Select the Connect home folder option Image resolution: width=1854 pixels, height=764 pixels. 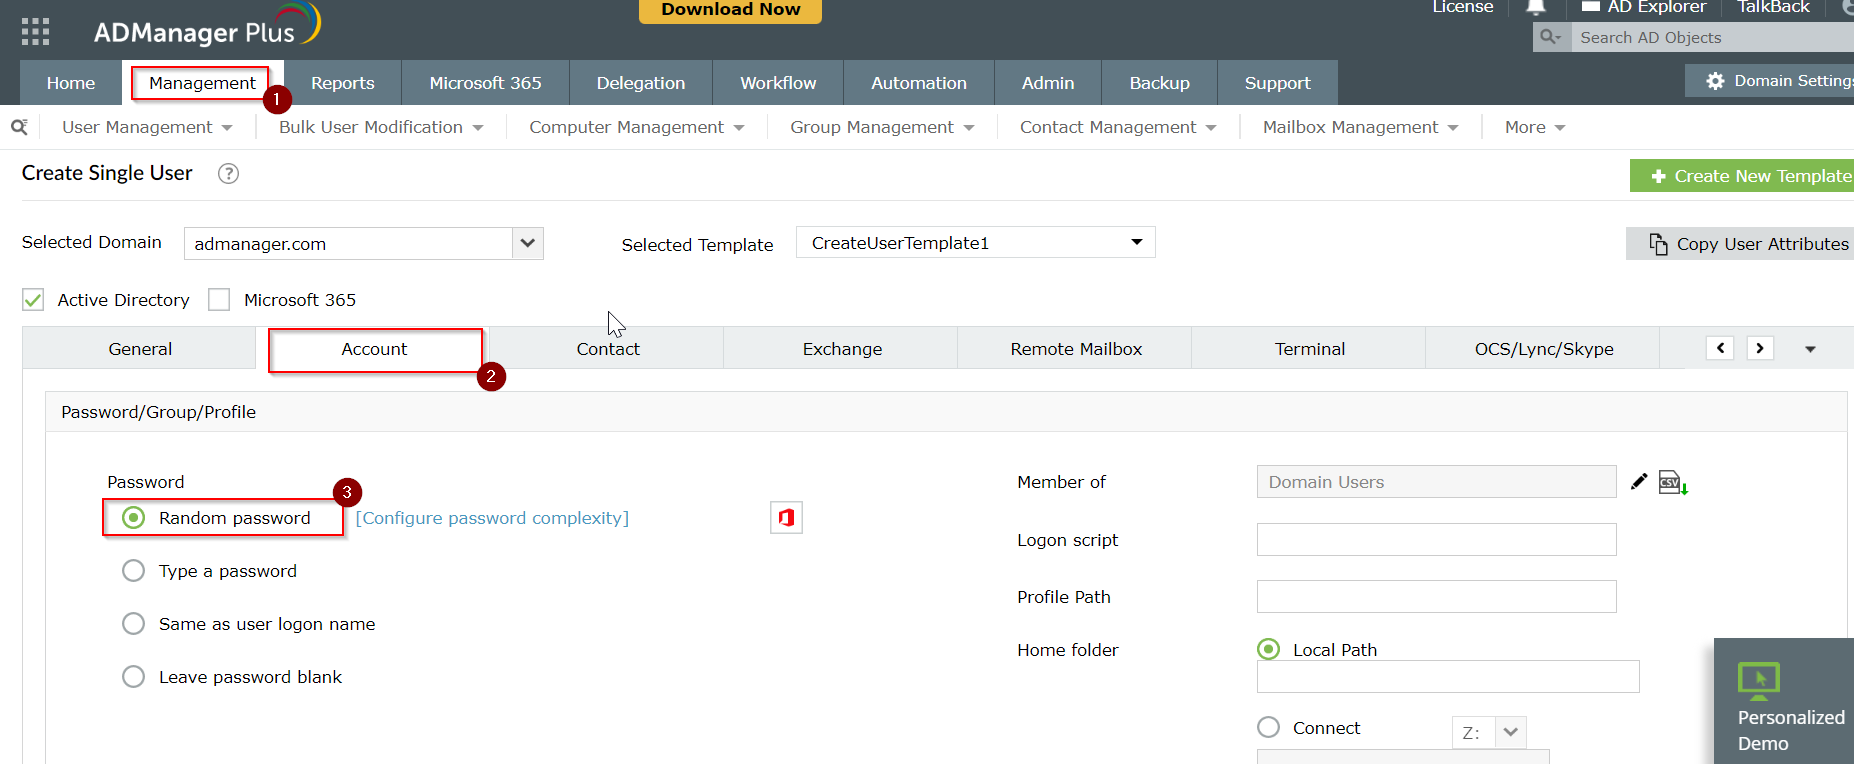[1268, 727]
